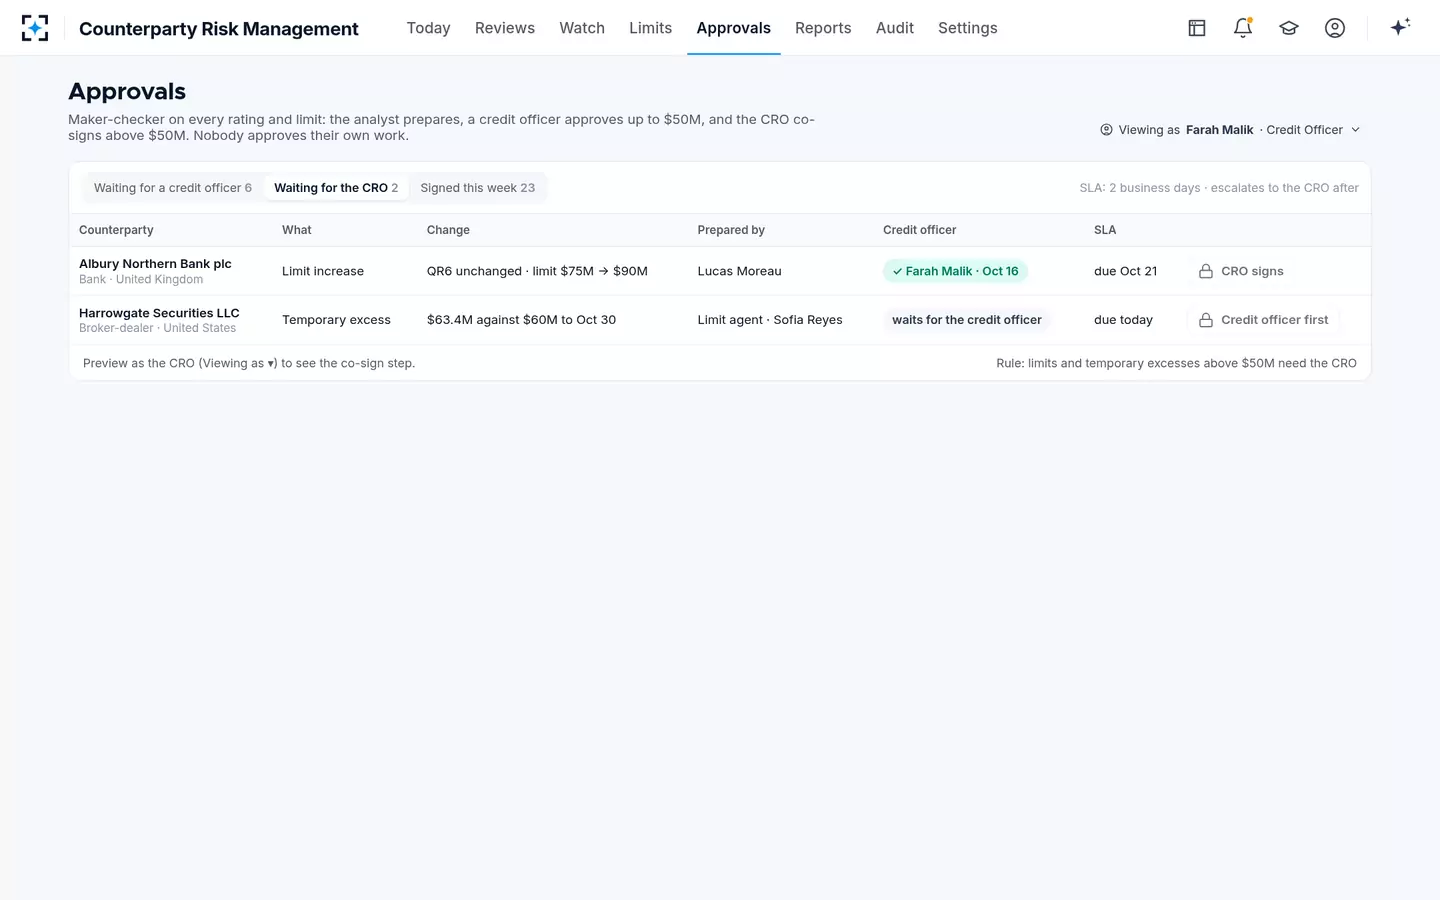This screenshot has width=1440, height=900.
Task: Go to the Today tab
Action: (x=428, y=28)
